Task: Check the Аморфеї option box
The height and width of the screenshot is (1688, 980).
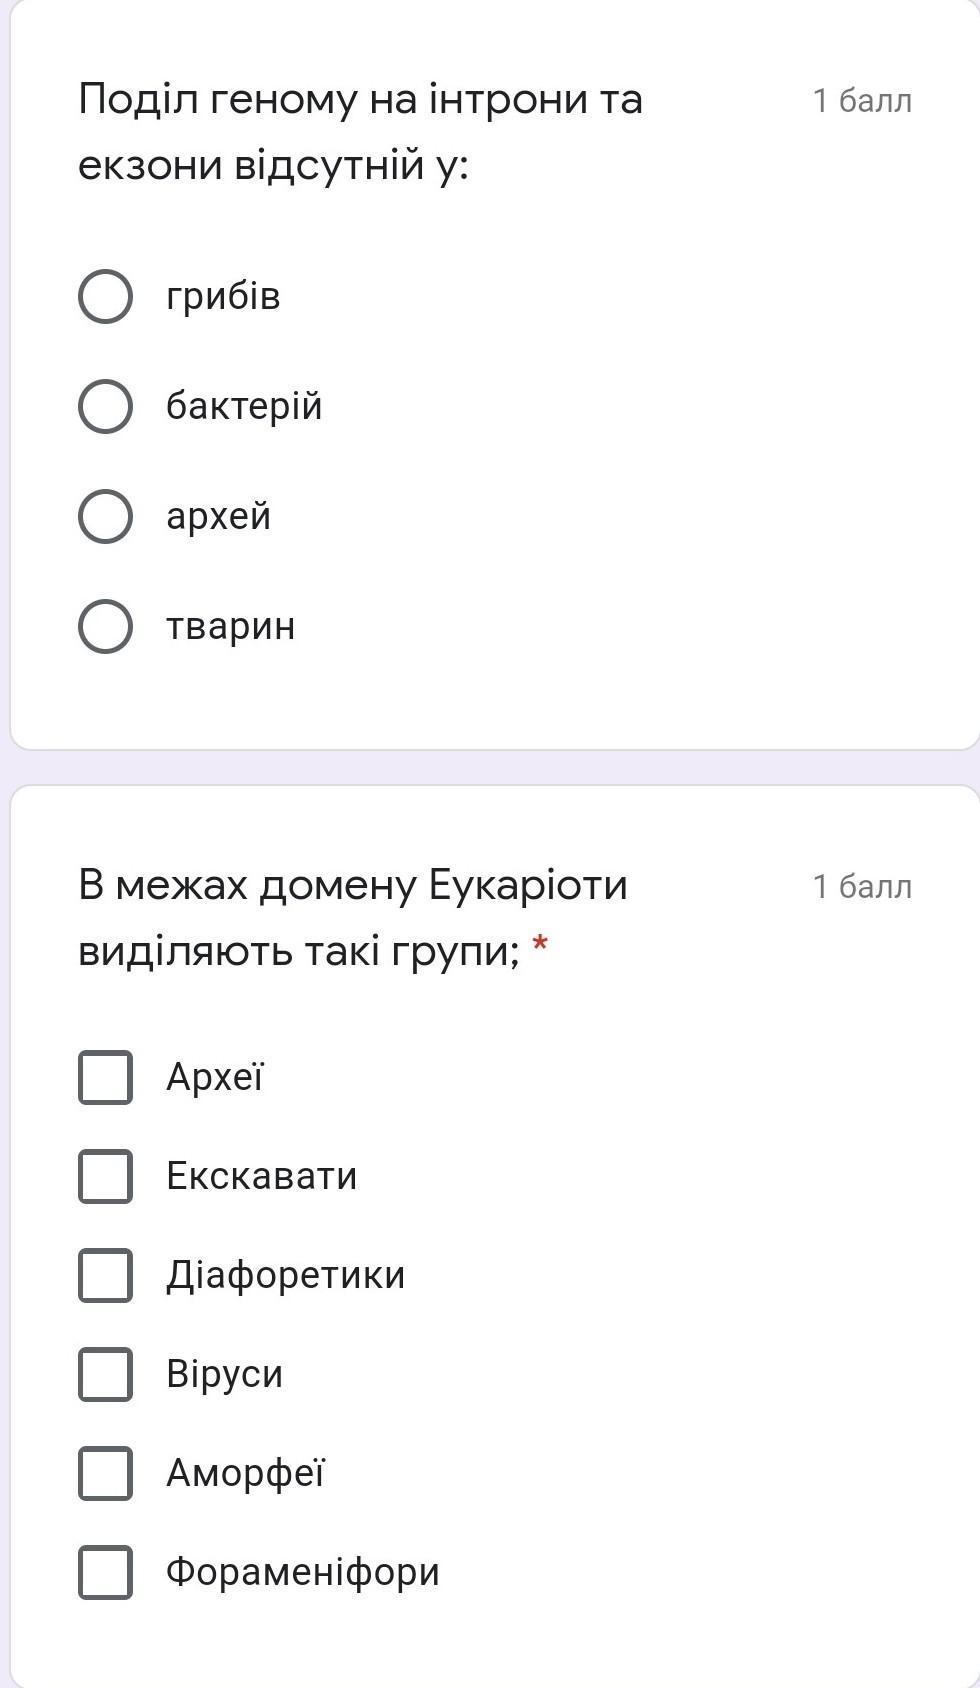Action: [105, 1473]
